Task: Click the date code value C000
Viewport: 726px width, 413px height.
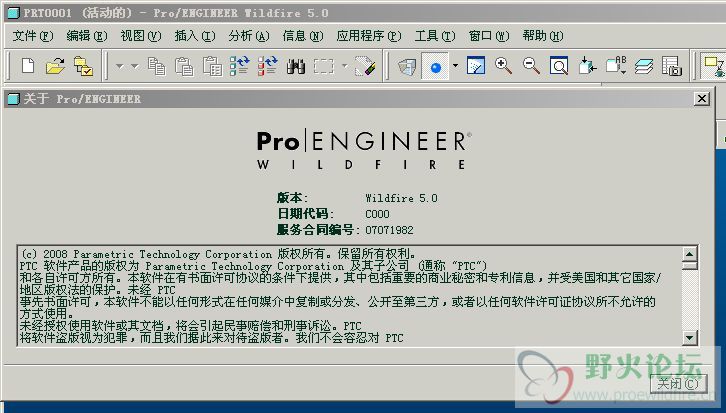Action: click(377, 214)
